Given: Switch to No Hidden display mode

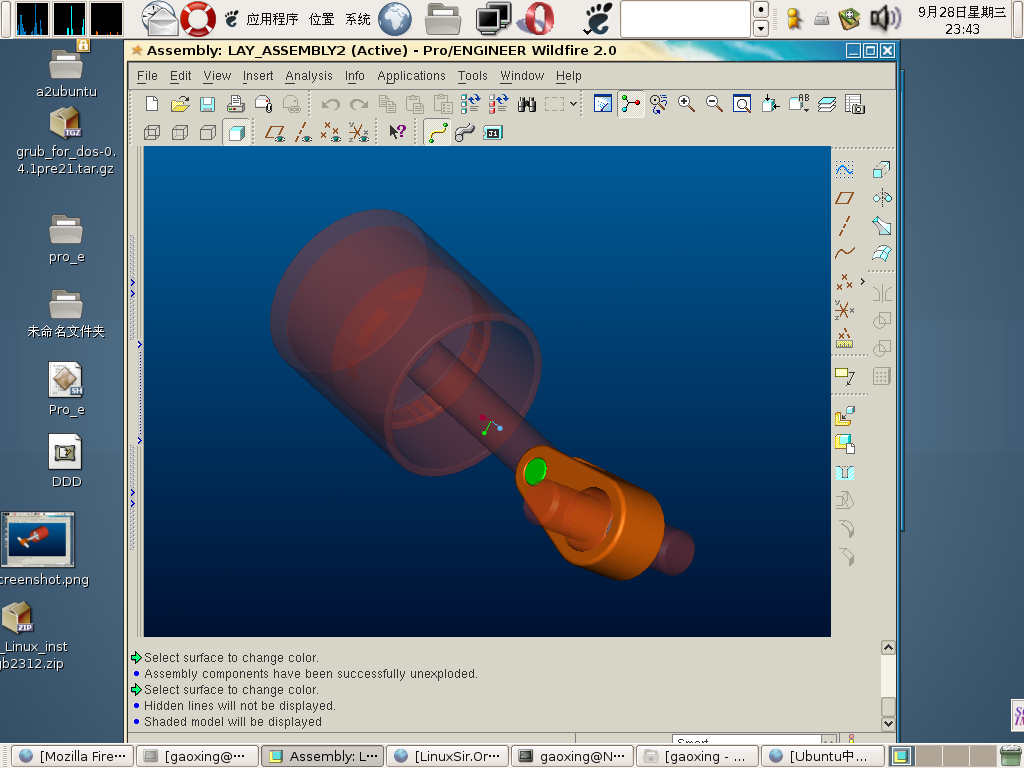Looking at the screenshot, I should (x=208, y=133).
